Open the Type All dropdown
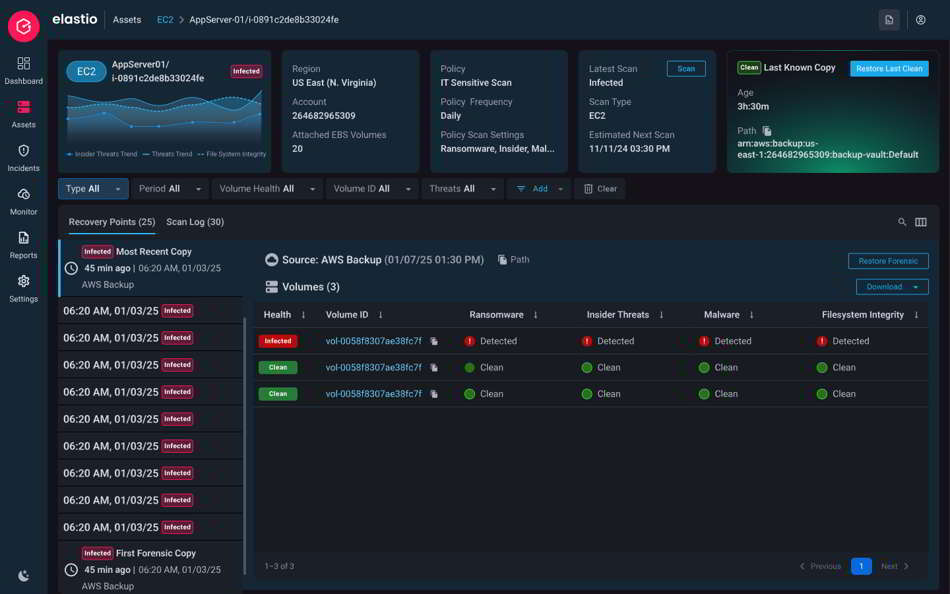The height and width of the screenshot is (594, 950). [x=93, y=189]
